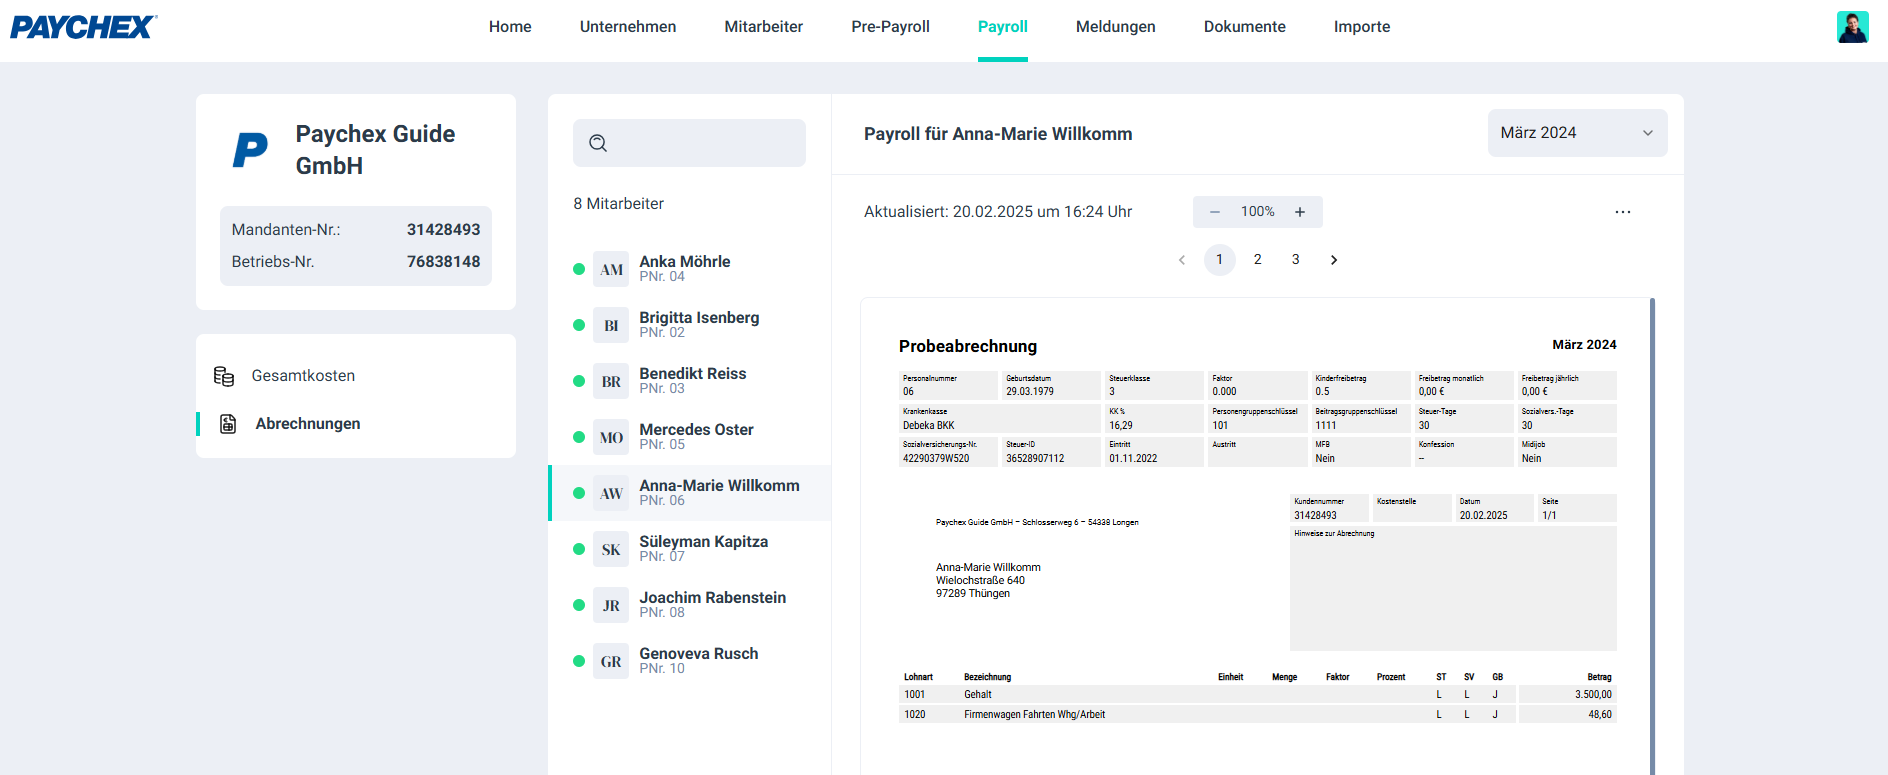Go to page 1 of the payslip
The width and height of the screenshot is (1888, 775).
(x=1219, y=260)
